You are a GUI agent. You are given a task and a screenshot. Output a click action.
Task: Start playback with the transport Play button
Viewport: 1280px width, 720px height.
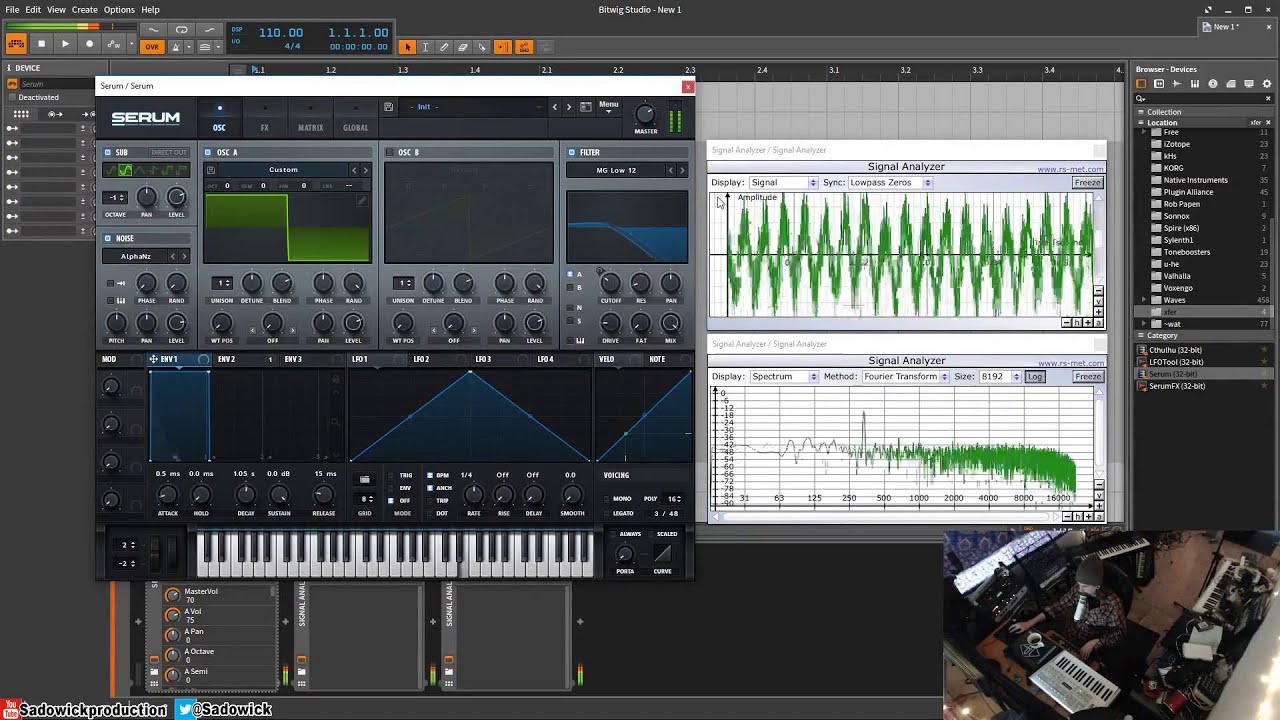tap(65, 44)
